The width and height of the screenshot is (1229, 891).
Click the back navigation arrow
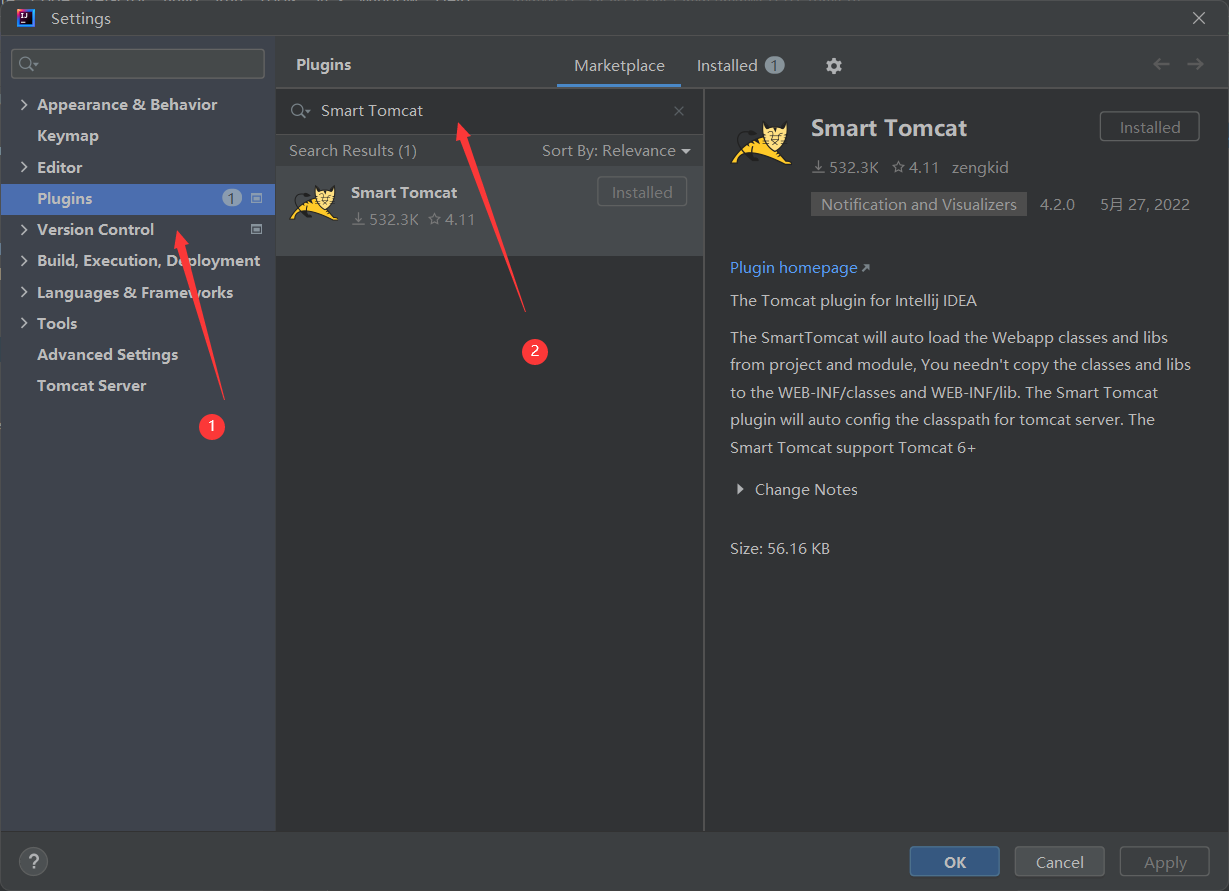[x=1161, y=65]
